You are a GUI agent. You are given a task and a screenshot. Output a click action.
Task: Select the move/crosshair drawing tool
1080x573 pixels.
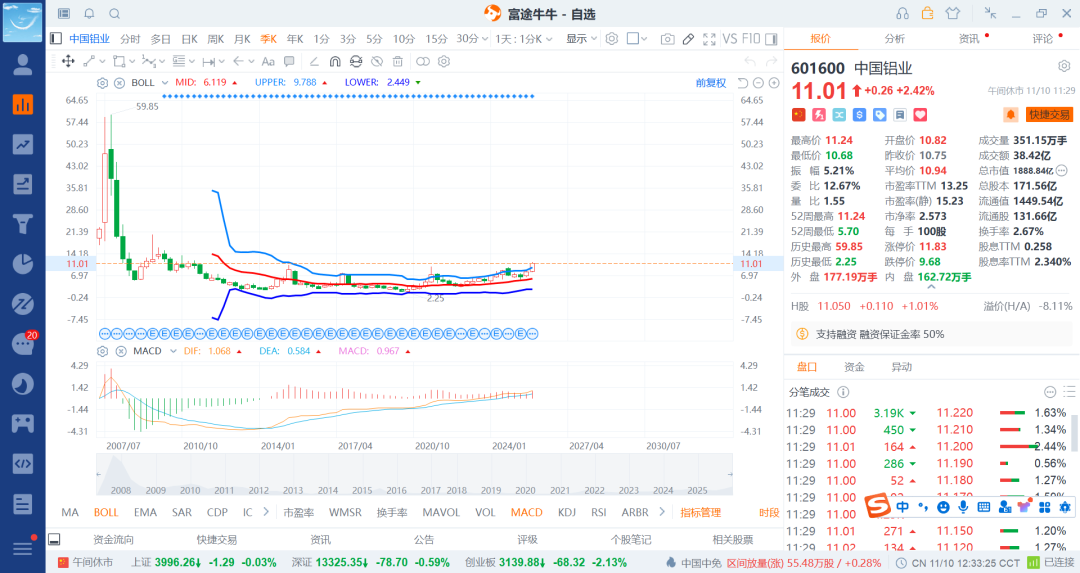[68, 61]
